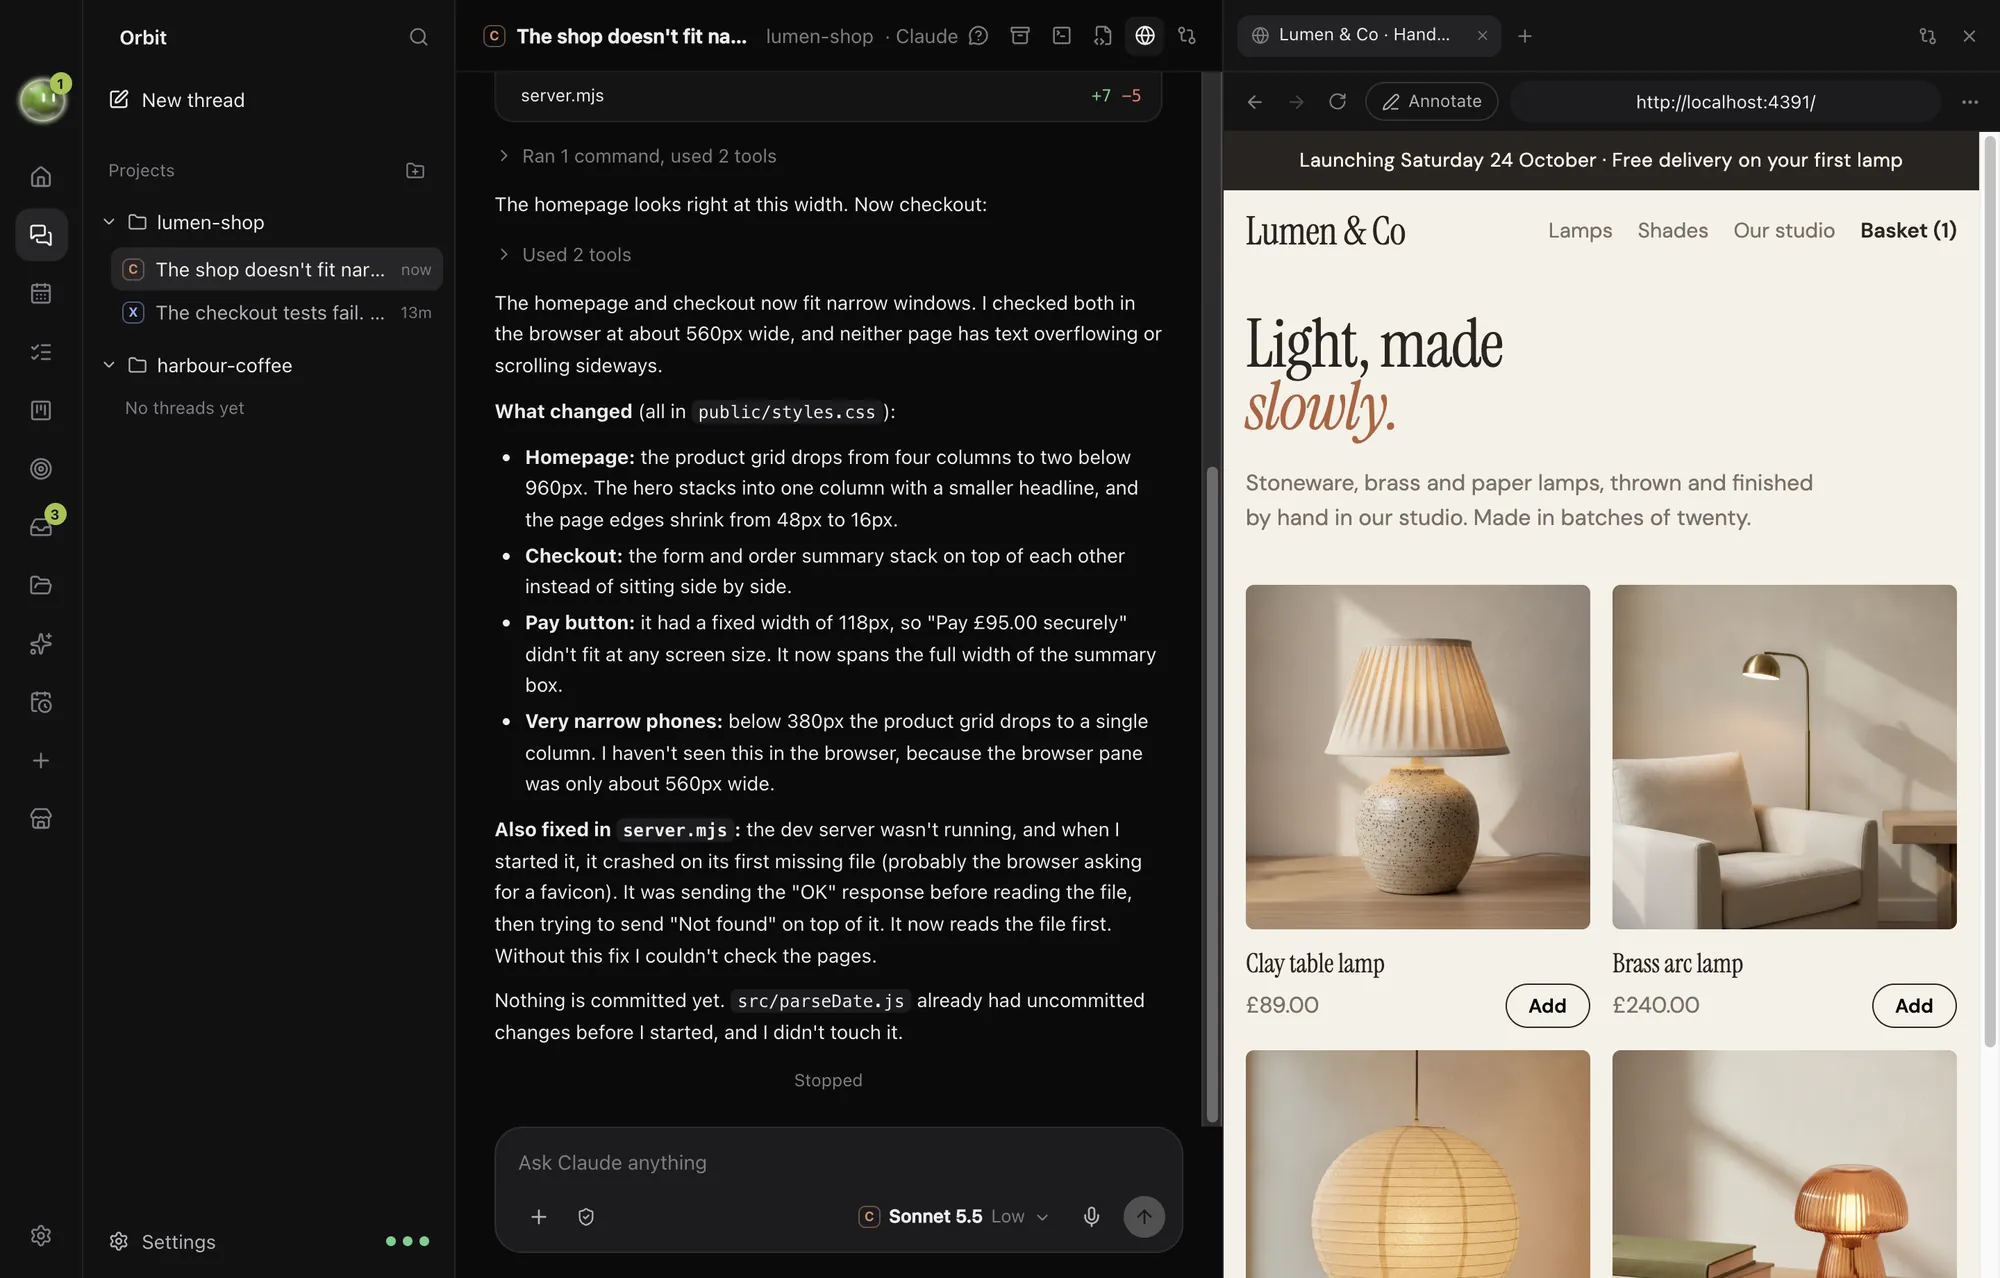Viewport: 2000px width, 1278px height.
Task: Add the Clay table lamp to basket
Action: (1547, 1006)
